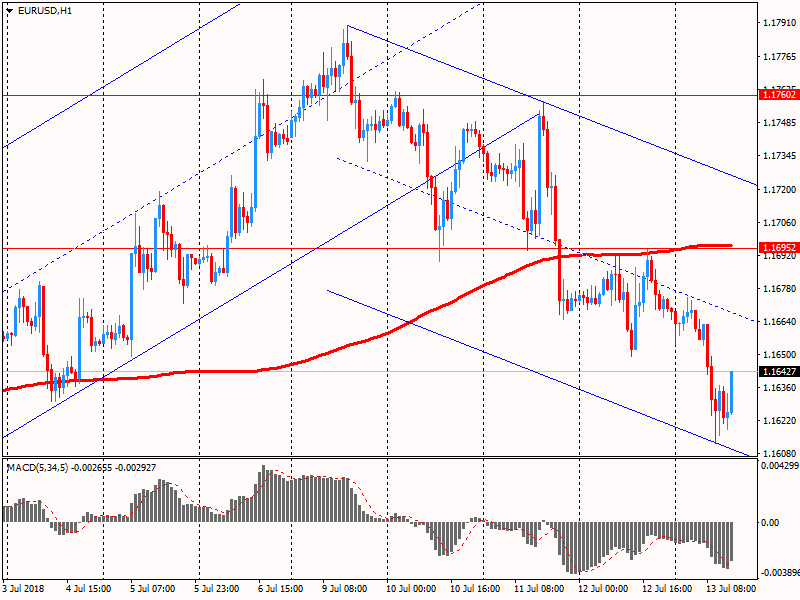Click time axis label 11 Jul 08:00
The image size is (800, 600).
(539, 588)
